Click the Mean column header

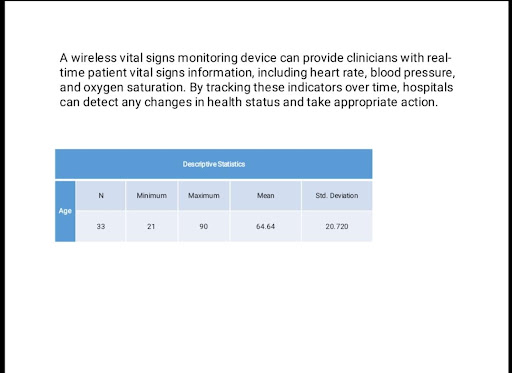click(x=266, y=196)
